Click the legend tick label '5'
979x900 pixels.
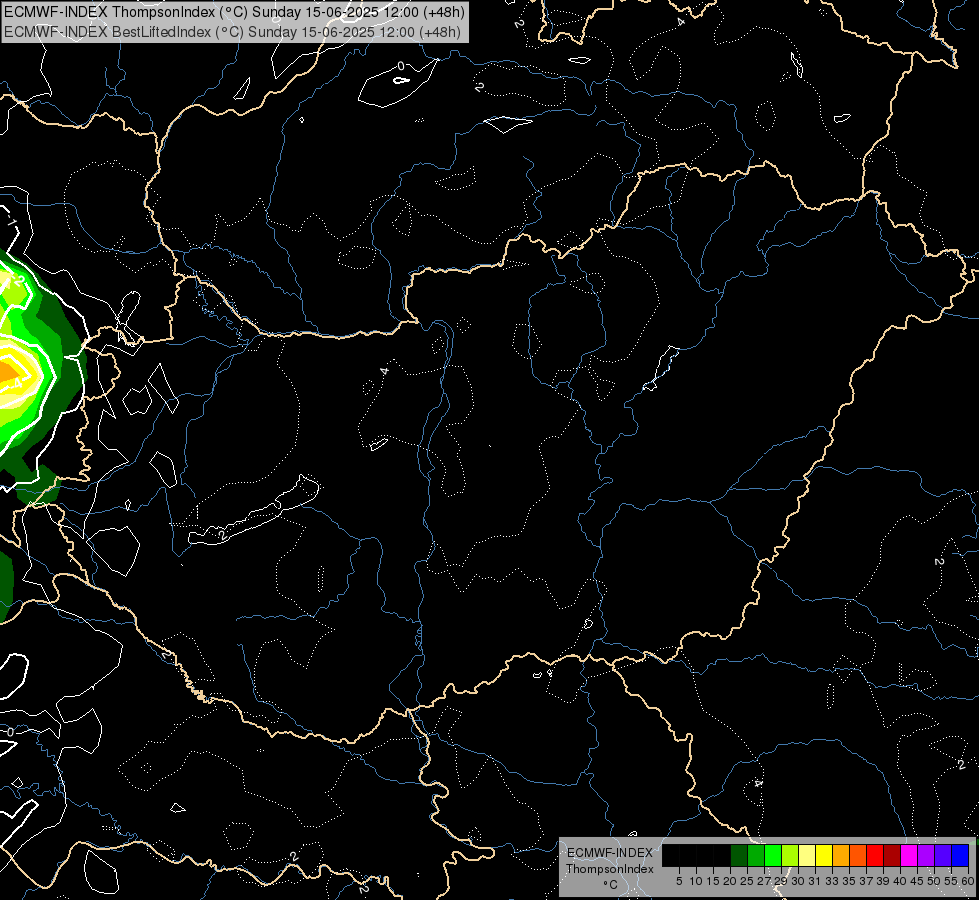click(679, 881)
